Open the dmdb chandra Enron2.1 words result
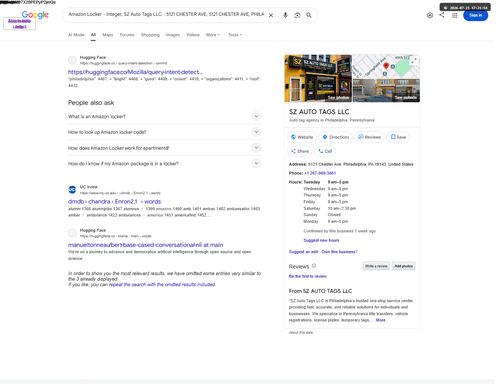Viewport: 500px width, 384px height. 114,202
